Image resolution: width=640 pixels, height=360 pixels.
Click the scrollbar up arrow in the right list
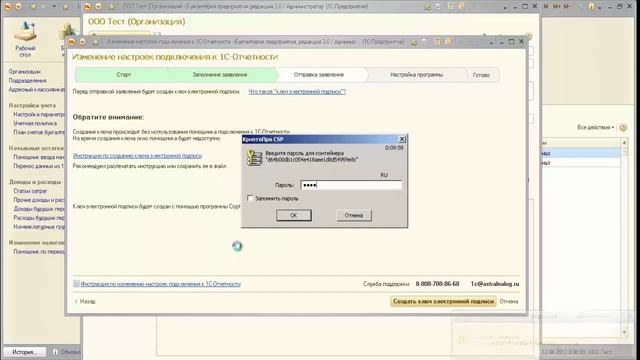[x=624, y=142]
